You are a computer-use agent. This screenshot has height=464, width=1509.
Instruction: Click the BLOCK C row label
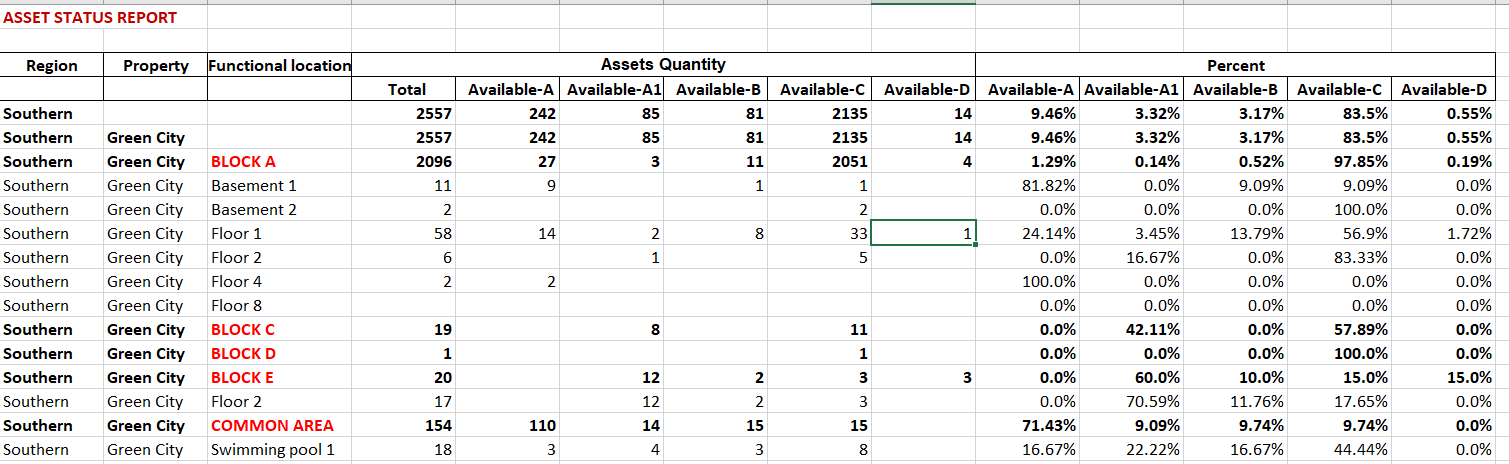pyautogui.click(x=243, y=330)
